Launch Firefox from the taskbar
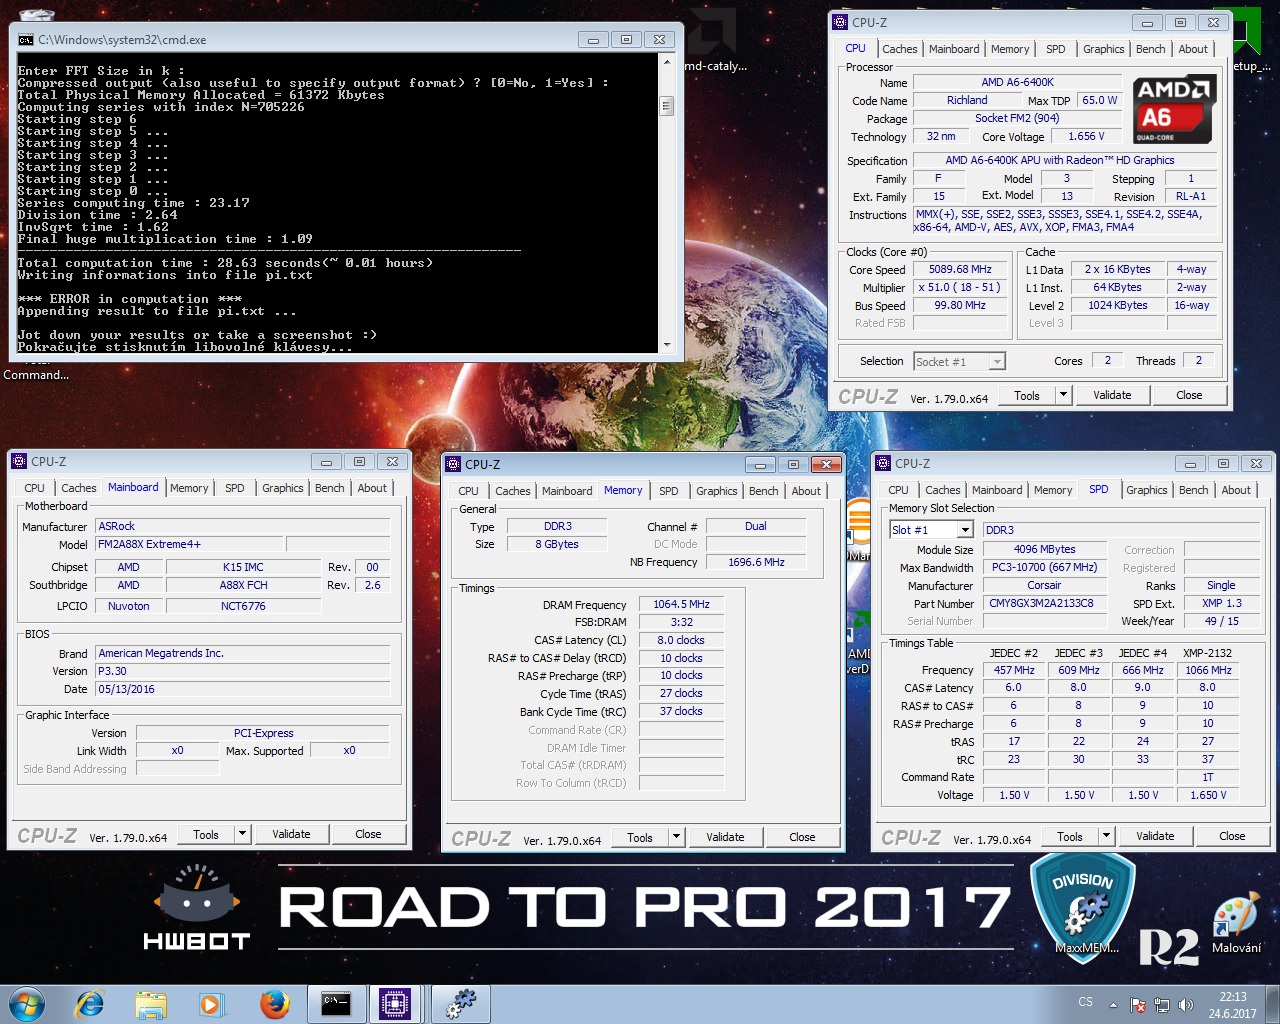The height and width of the screenshot is (1024, 1280). (274, 1003)
